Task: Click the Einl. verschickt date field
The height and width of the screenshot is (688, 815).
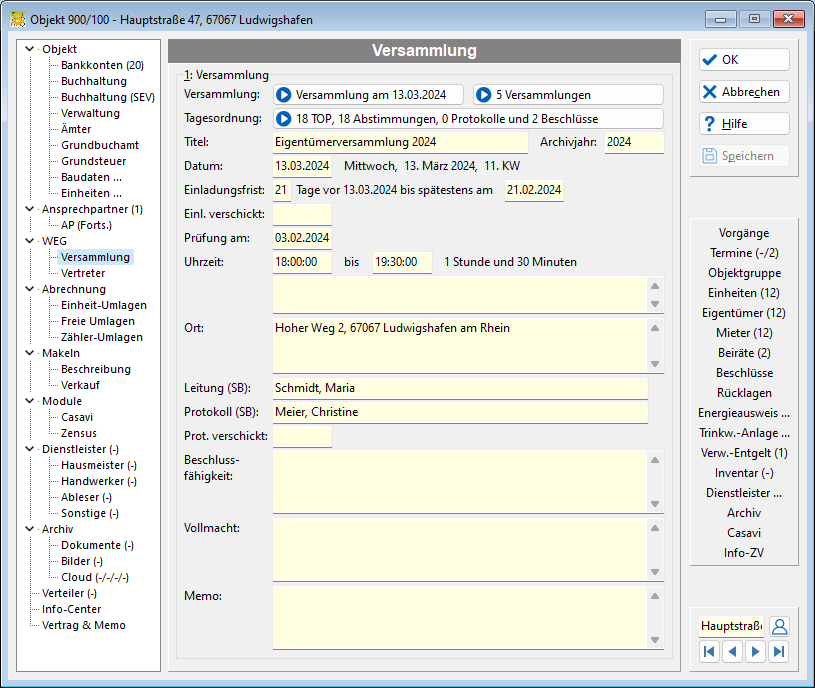Action: 303,214
